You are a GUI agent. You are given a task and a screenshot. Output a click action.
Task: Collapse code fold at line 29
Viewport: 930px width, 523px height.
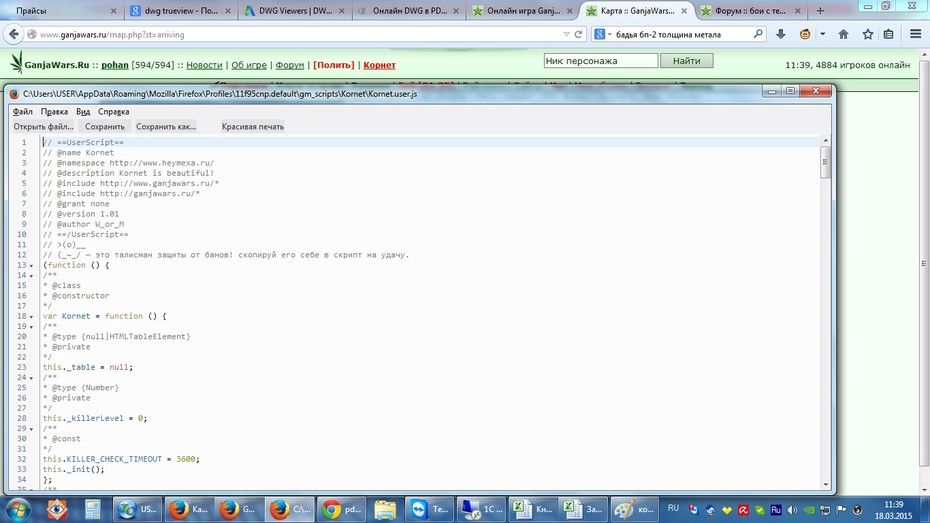pyautogui.click(x=31, y=429)
